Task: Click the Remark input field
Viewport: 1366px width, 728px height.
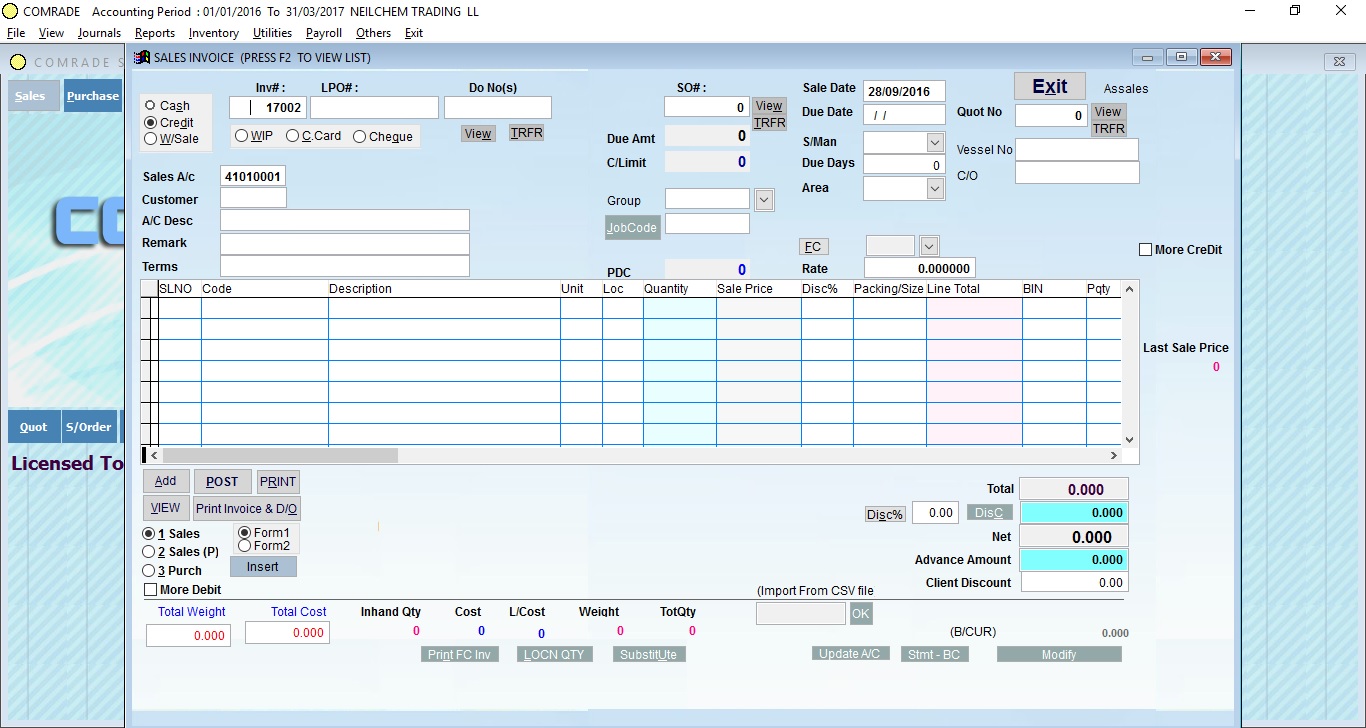Action: pos(345,244)
